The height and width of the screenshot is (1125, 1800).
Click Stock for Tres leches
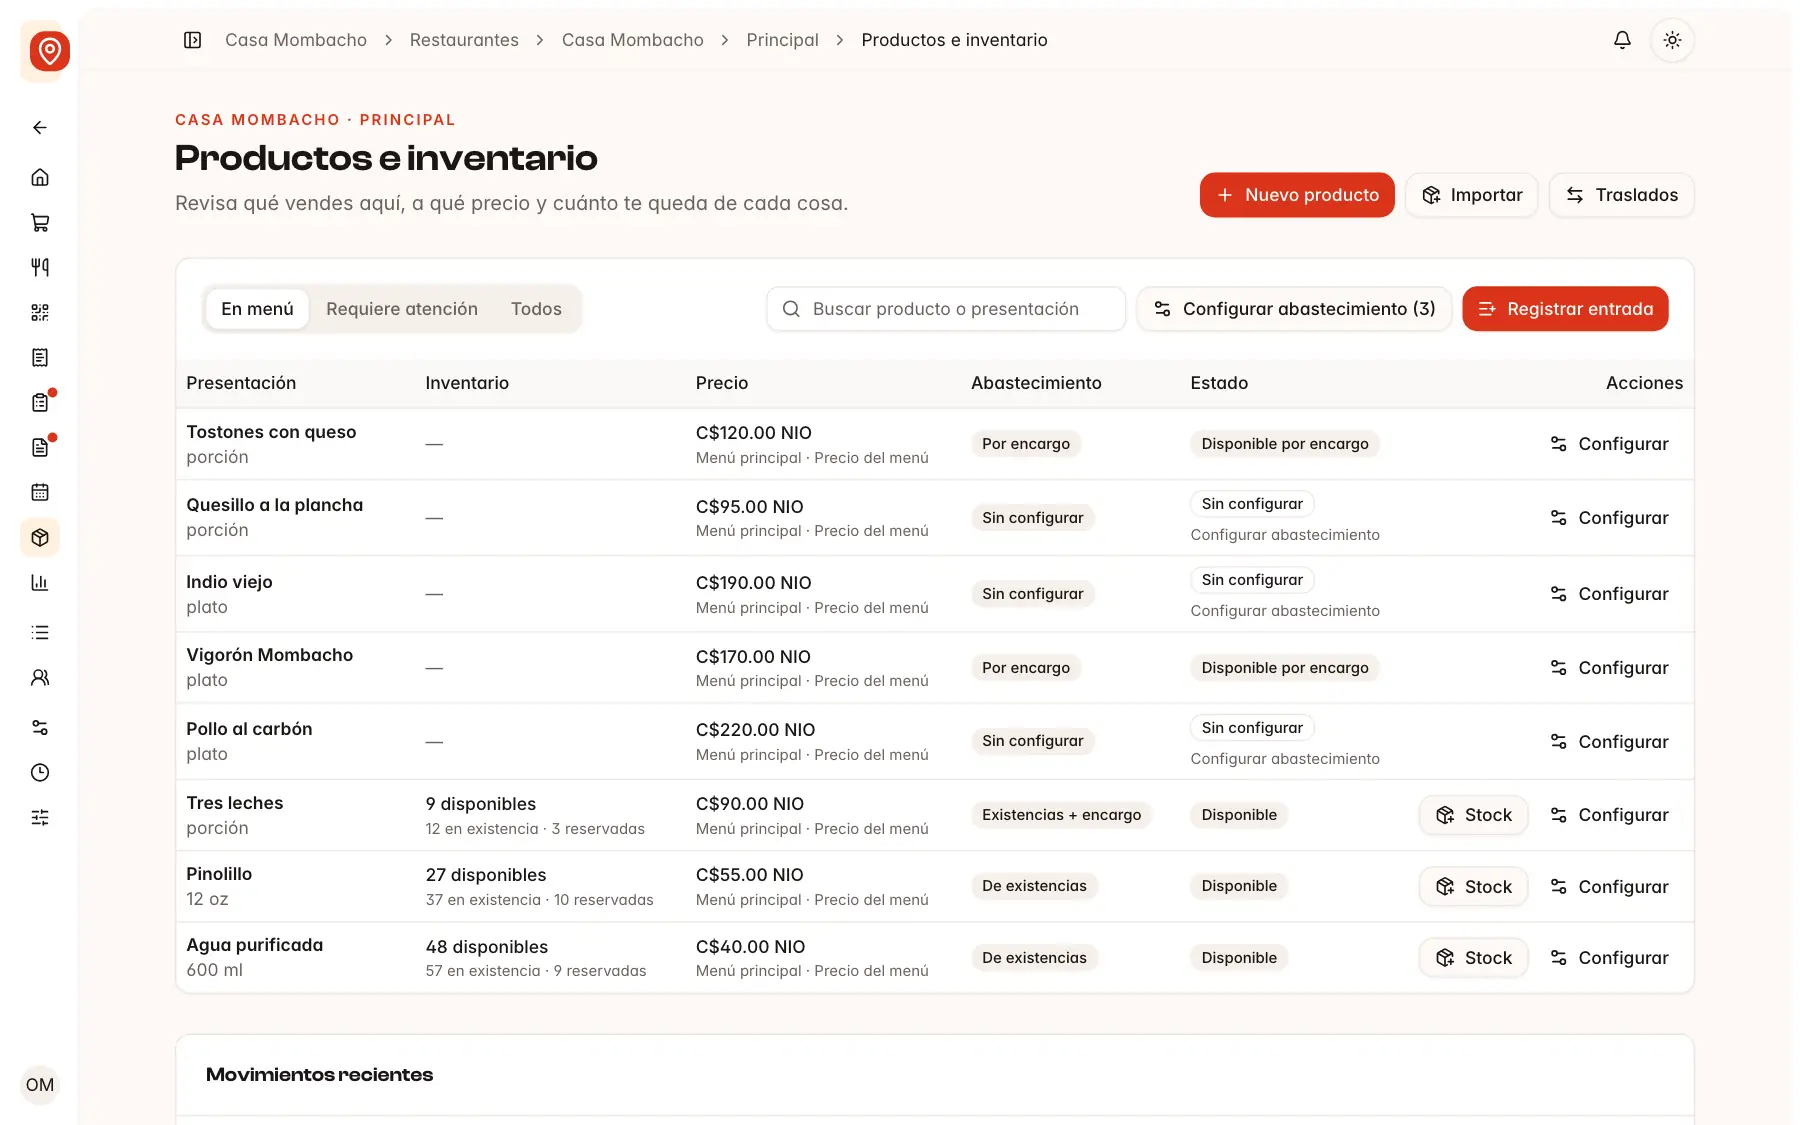pos(1473,815)
